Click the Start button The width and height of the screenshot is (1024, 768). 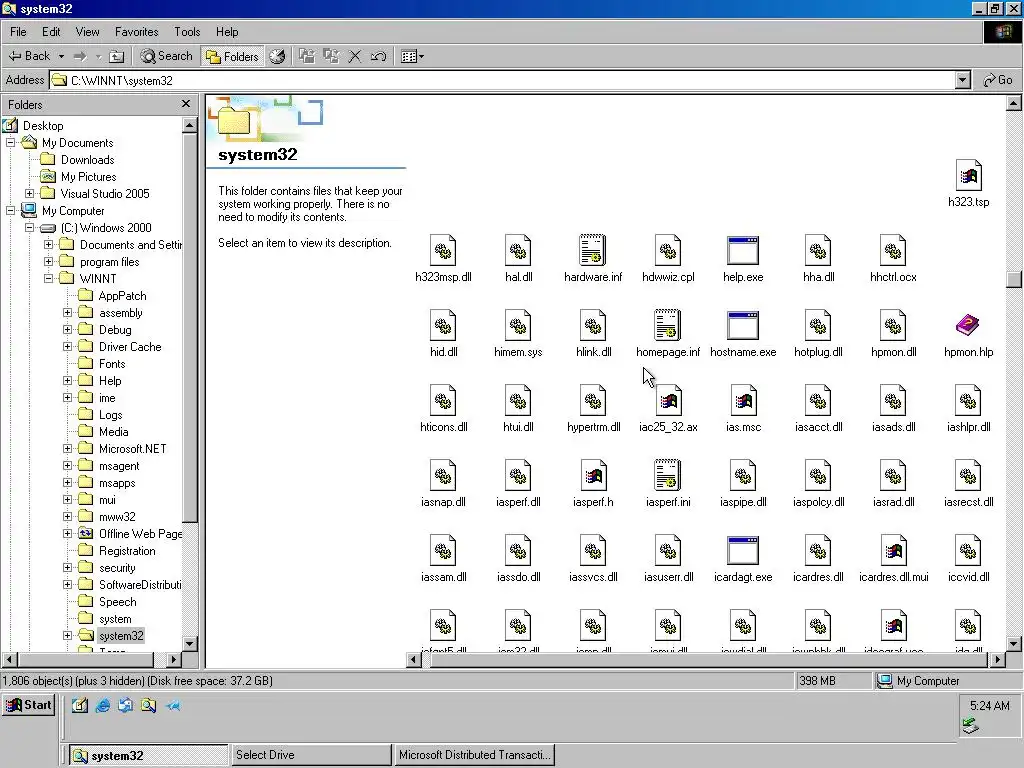tap(28, 705)
